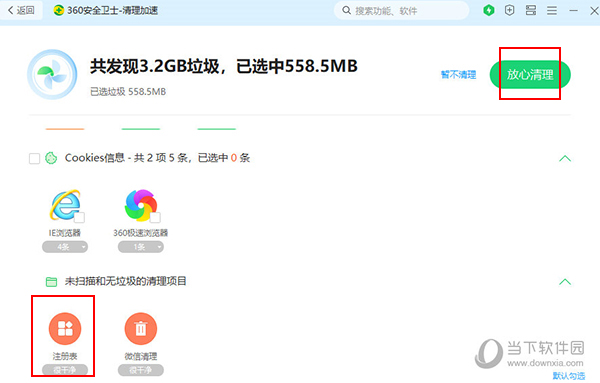Viewport: 600px width, 383px height.
Task: Click the folder icon beside 未扫描和无垃圾的清理项目
Action: tap(51, 282)
